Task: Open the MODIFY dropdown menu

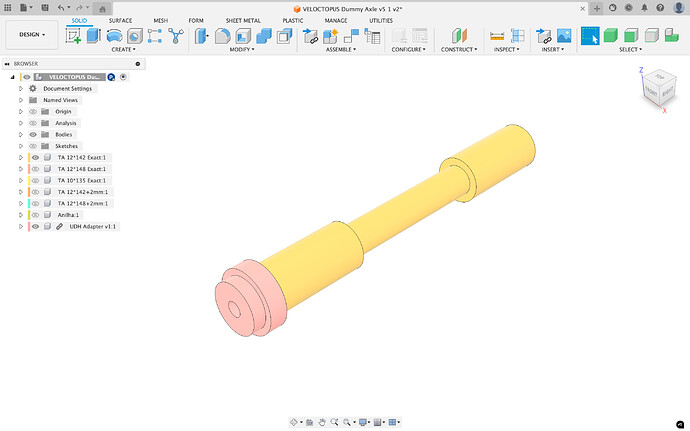Action: pyautogui.click(x=241, y=49)
